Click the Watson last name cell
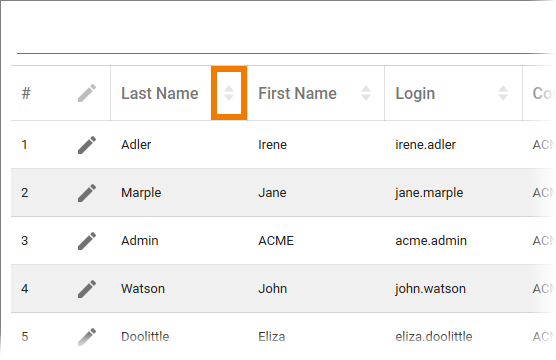Image resolution: width=556 pixels, height=360 pixels. point(143,289)
